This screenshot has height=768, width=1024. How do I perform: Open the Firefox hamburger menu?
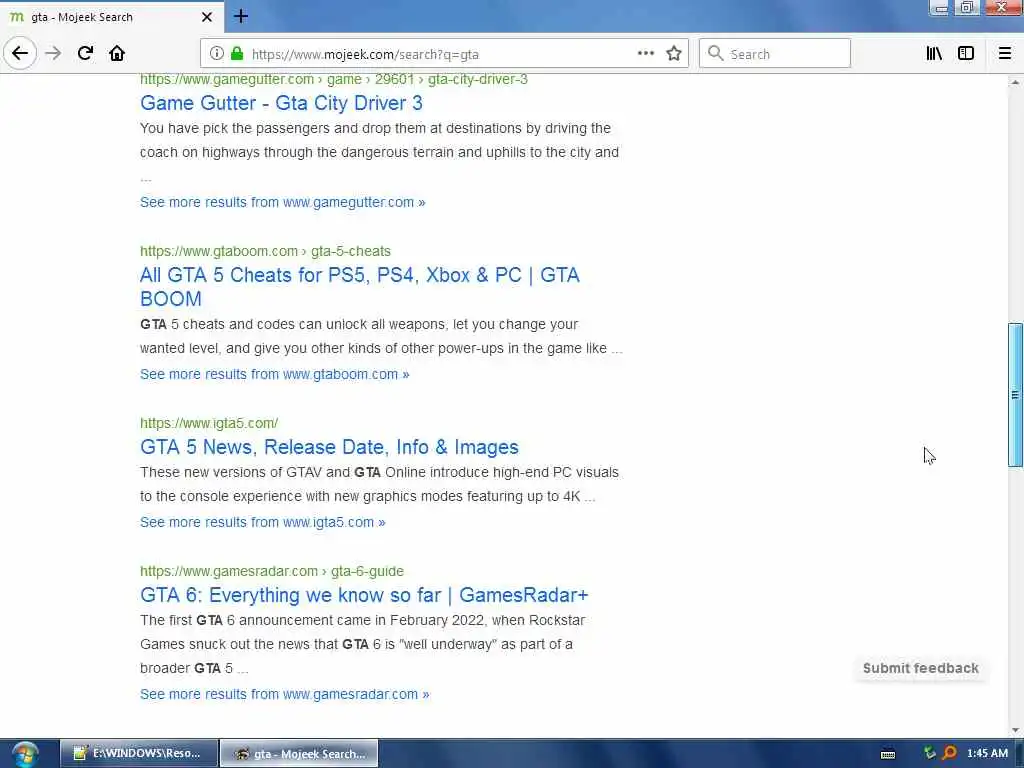pyautogui.click(x=1004, y=54)
